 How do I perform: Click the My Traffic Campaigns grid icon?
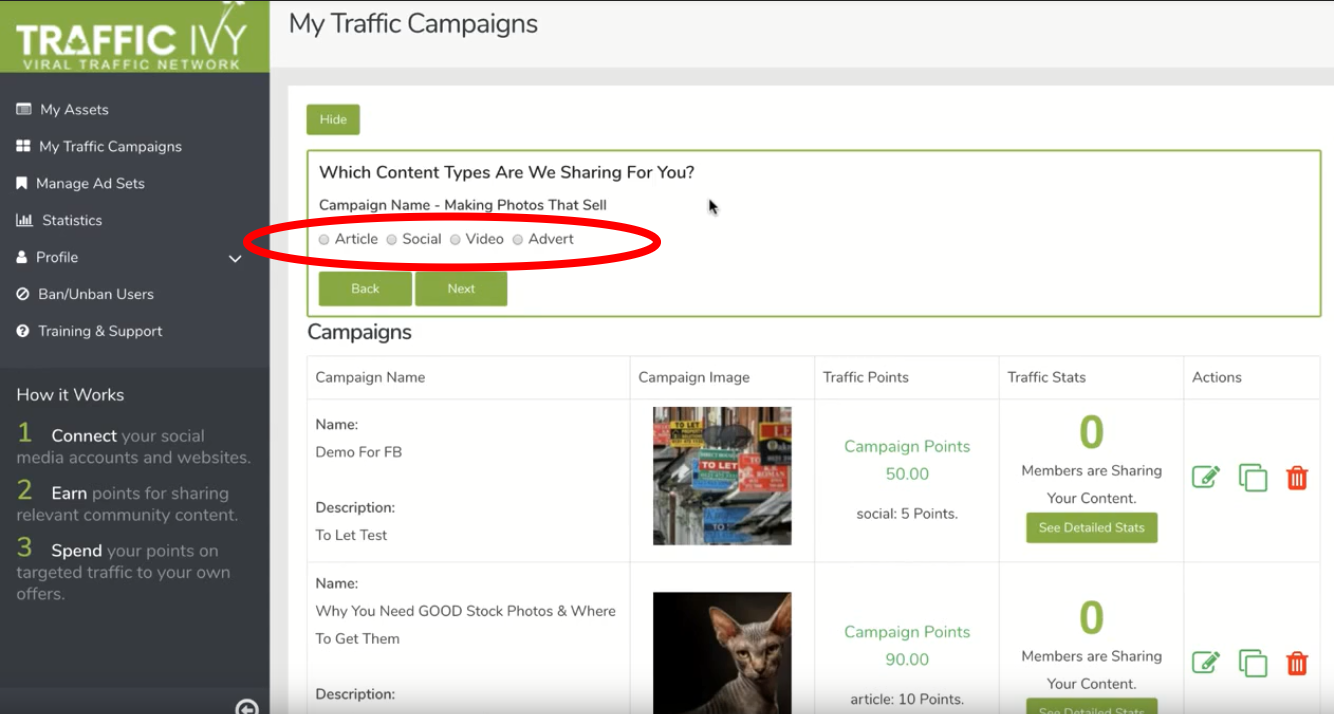[23, 146]
